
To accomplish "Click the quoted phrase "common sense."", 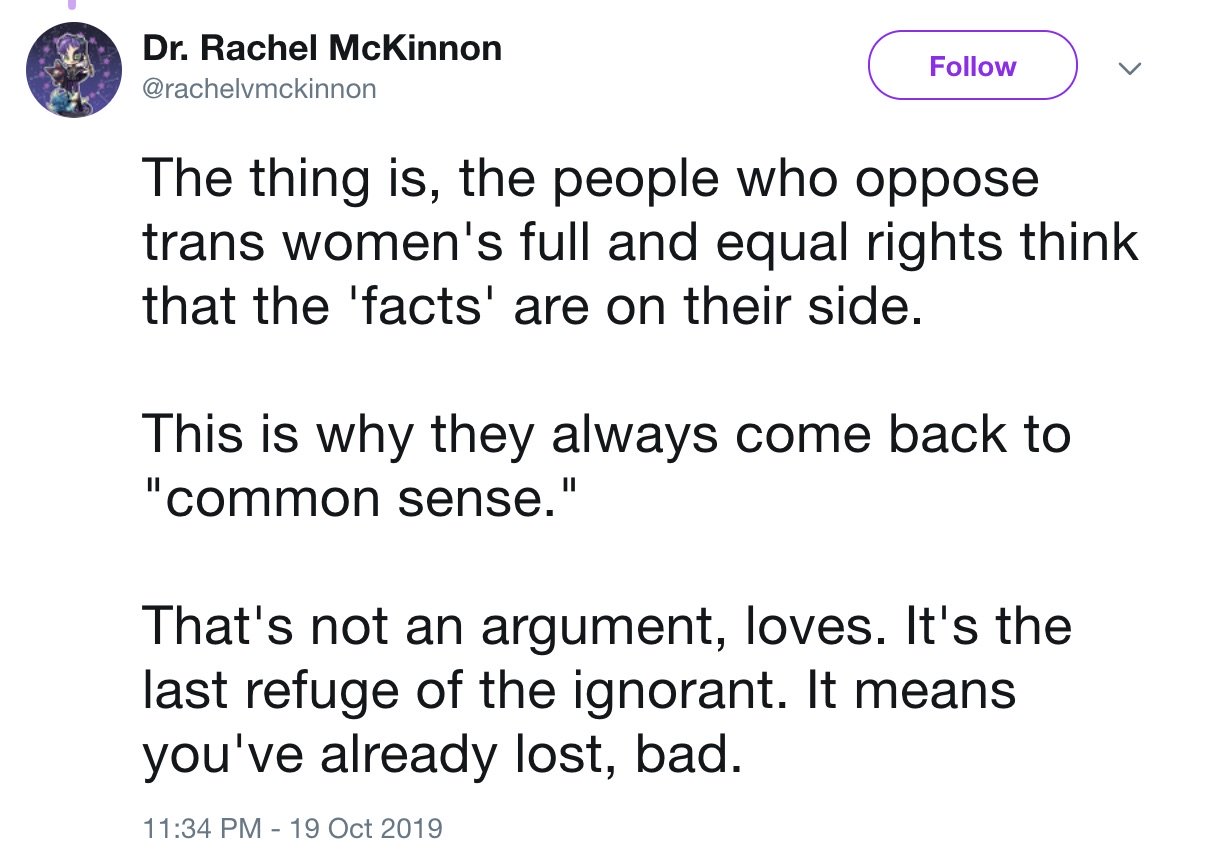I will tap(360, 498).
